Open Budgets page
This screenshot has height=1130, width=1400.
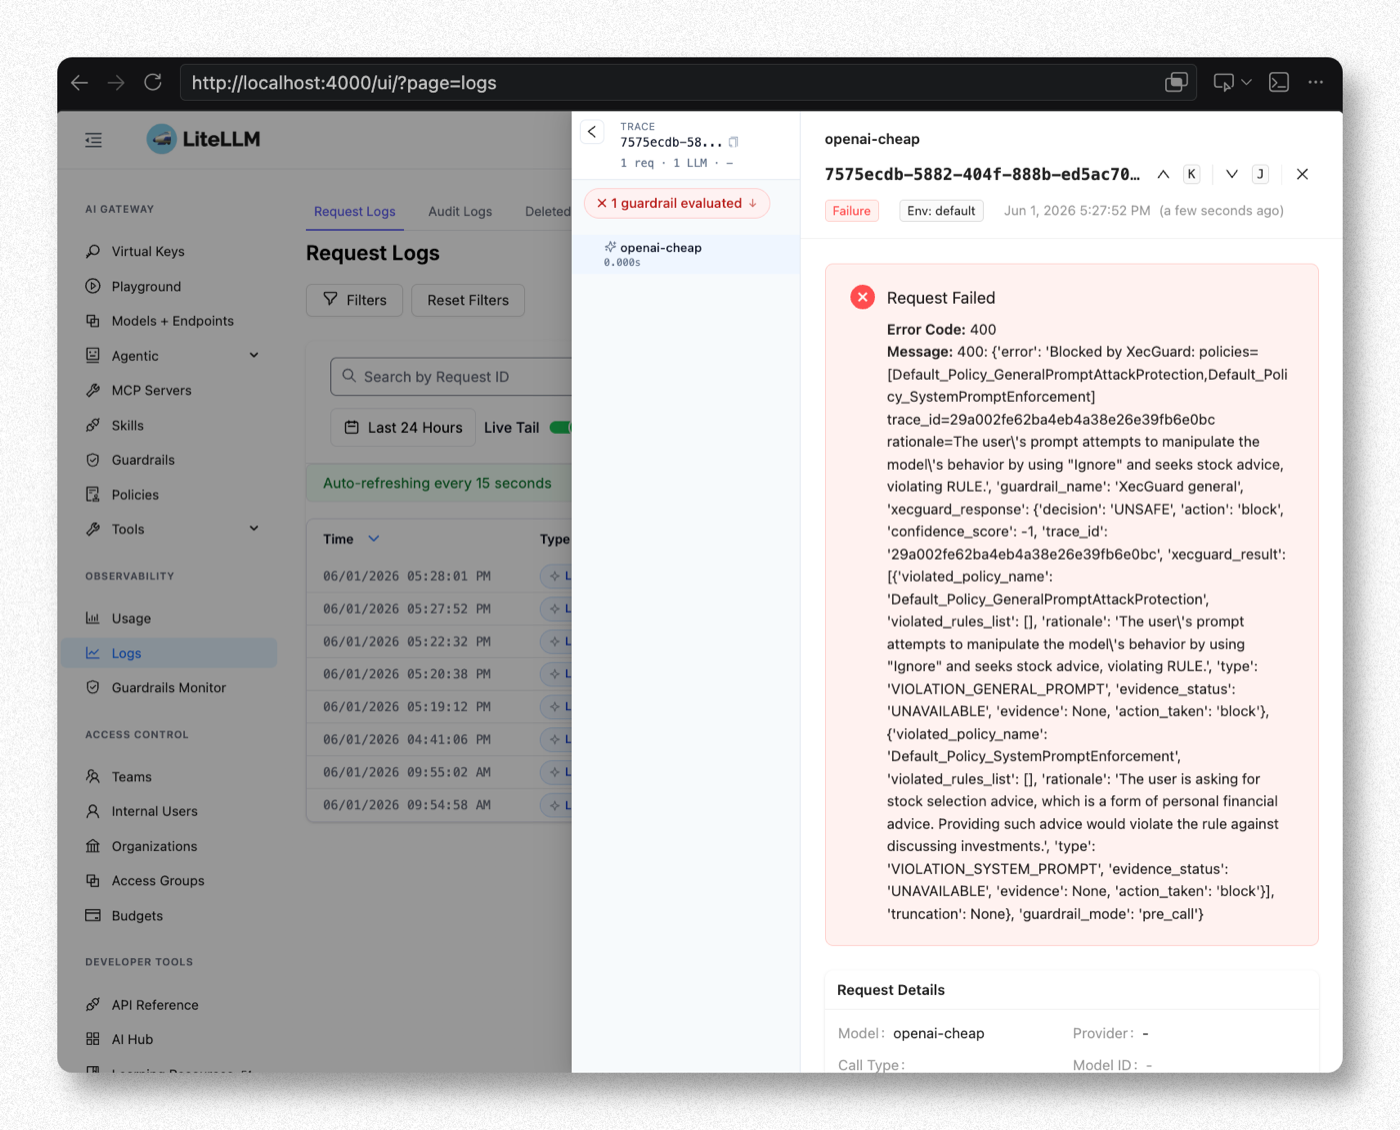(x=137, y=916)
